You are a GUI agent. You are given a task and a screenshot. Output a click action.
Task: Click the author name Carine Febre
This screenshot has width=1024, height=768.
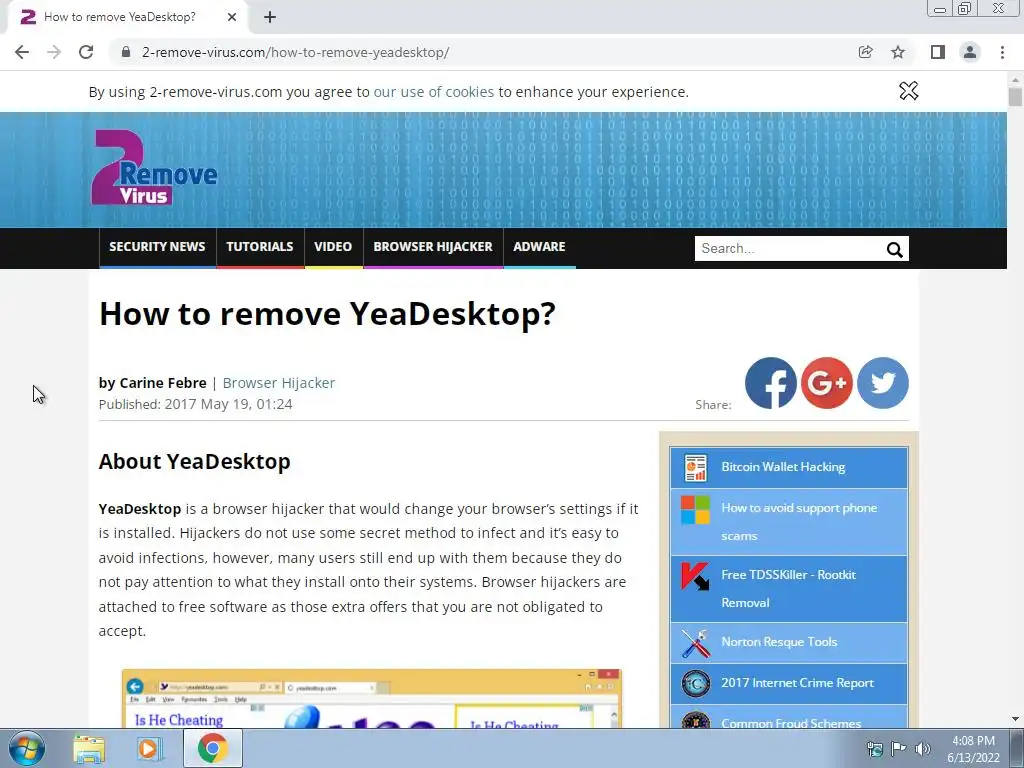[x=163, y=383]
